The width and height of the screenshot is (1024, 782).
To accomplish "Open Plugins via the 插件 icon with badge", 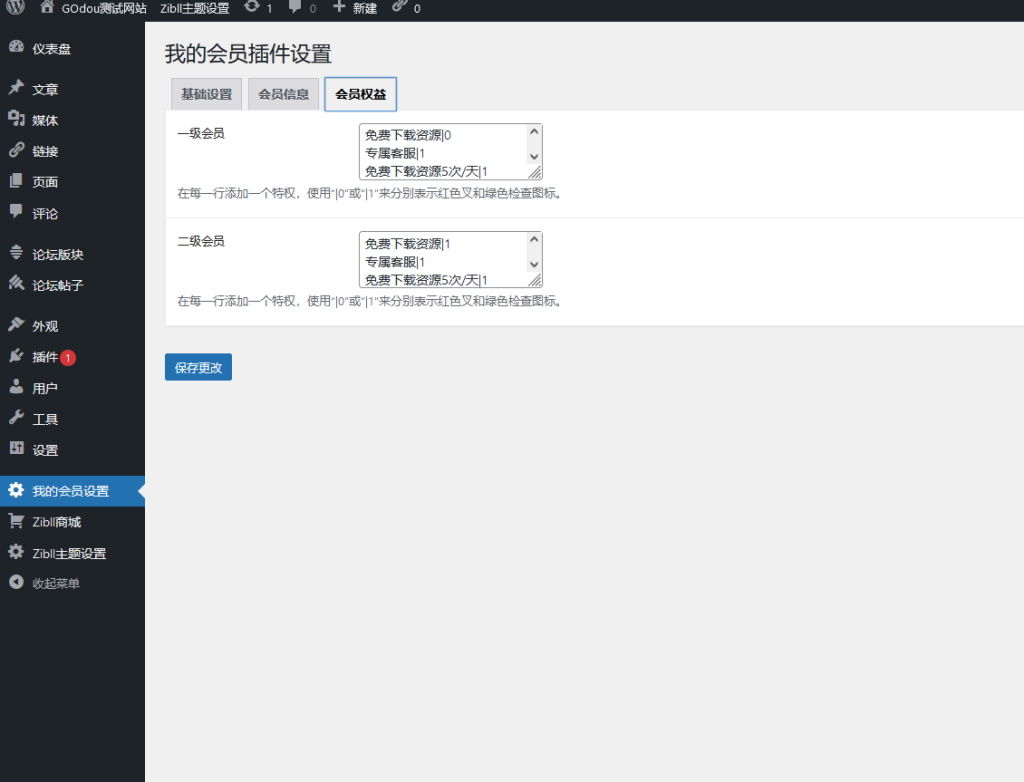I will pos(15,356).
